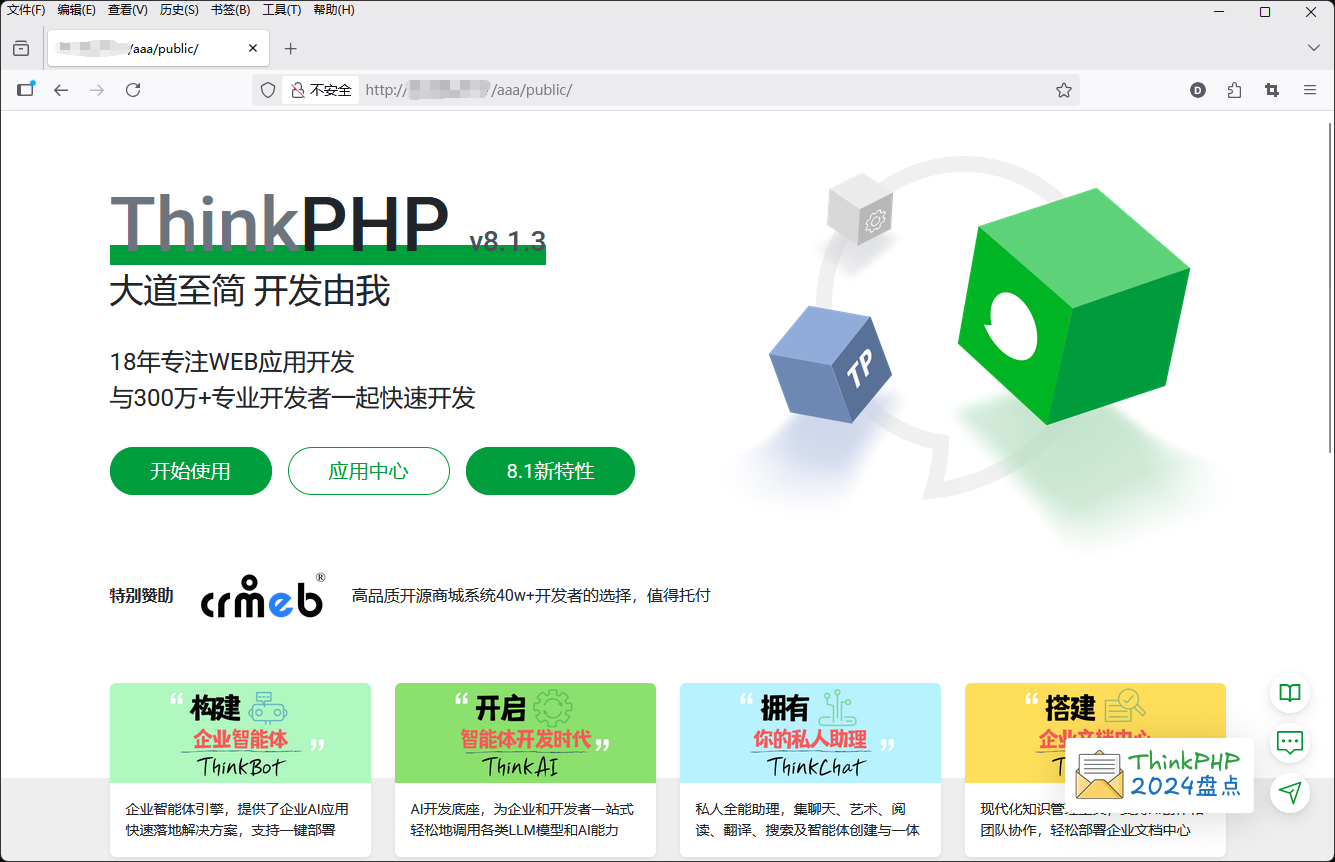This screenshot has height=862, width=1335.
Task: Open the 查看(V) menu
Action: (x=128, y=10)
